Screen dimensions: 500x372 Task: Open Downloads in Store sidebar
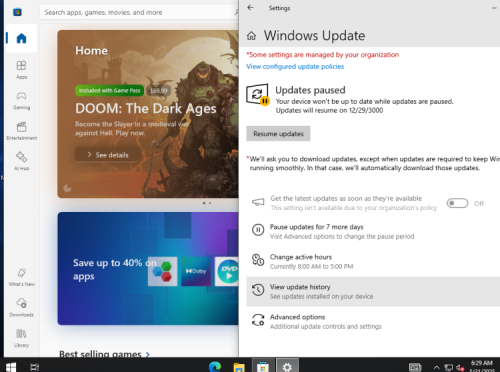(21, 307)
